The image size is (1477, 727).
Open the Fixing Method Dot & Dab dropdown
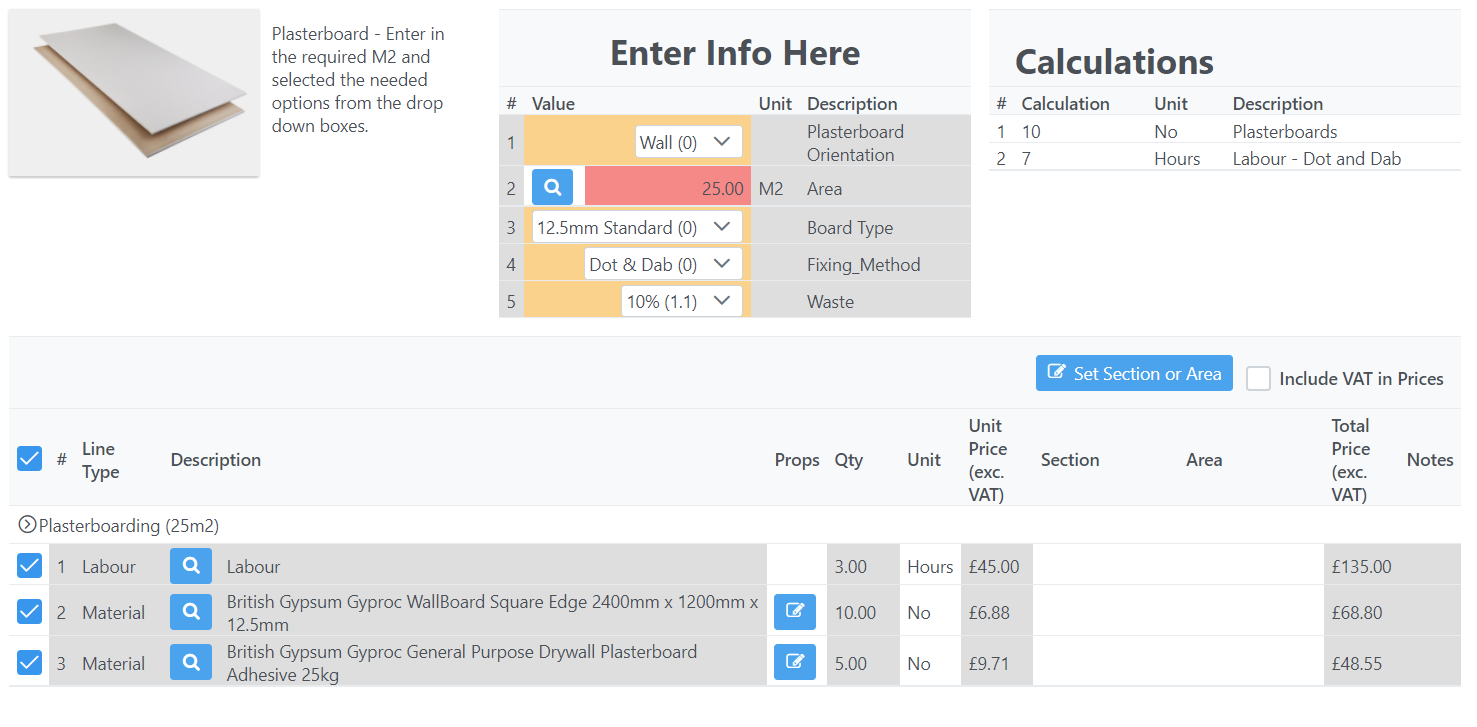(664, 264)
